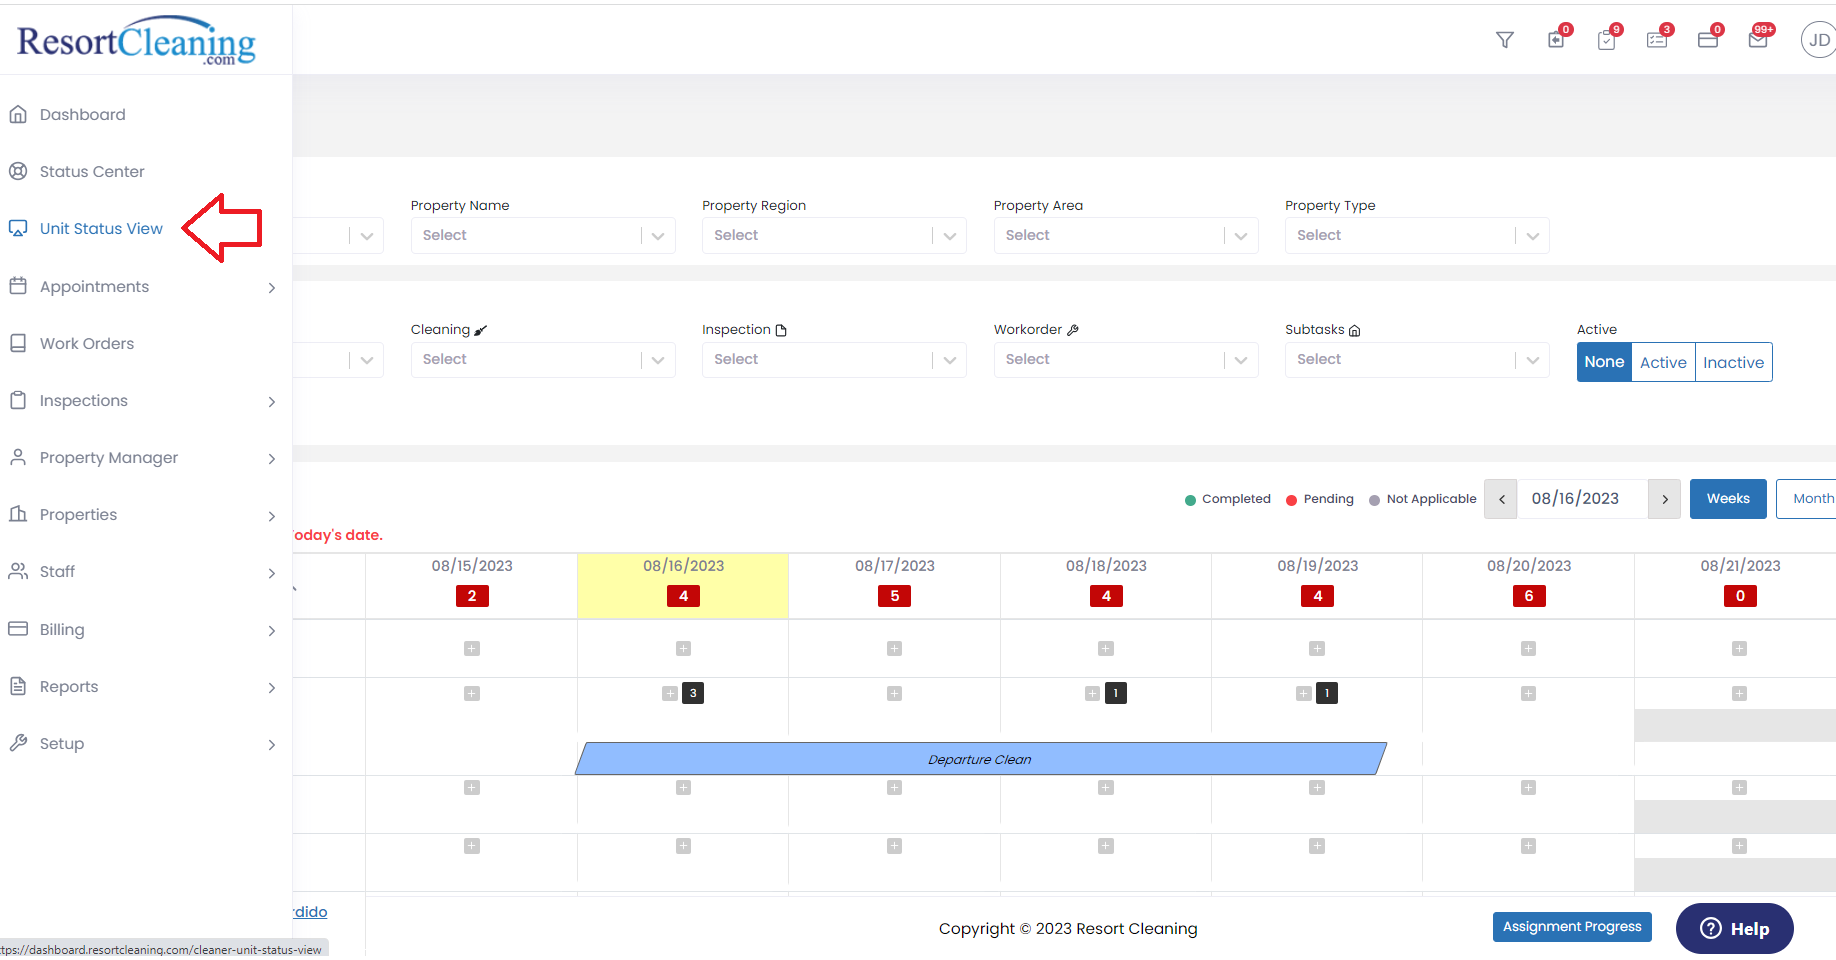Open Unit Status View from the sidebar
Image resolution: width=1836 pixels, height=960 pixels.
pos(100,228)
